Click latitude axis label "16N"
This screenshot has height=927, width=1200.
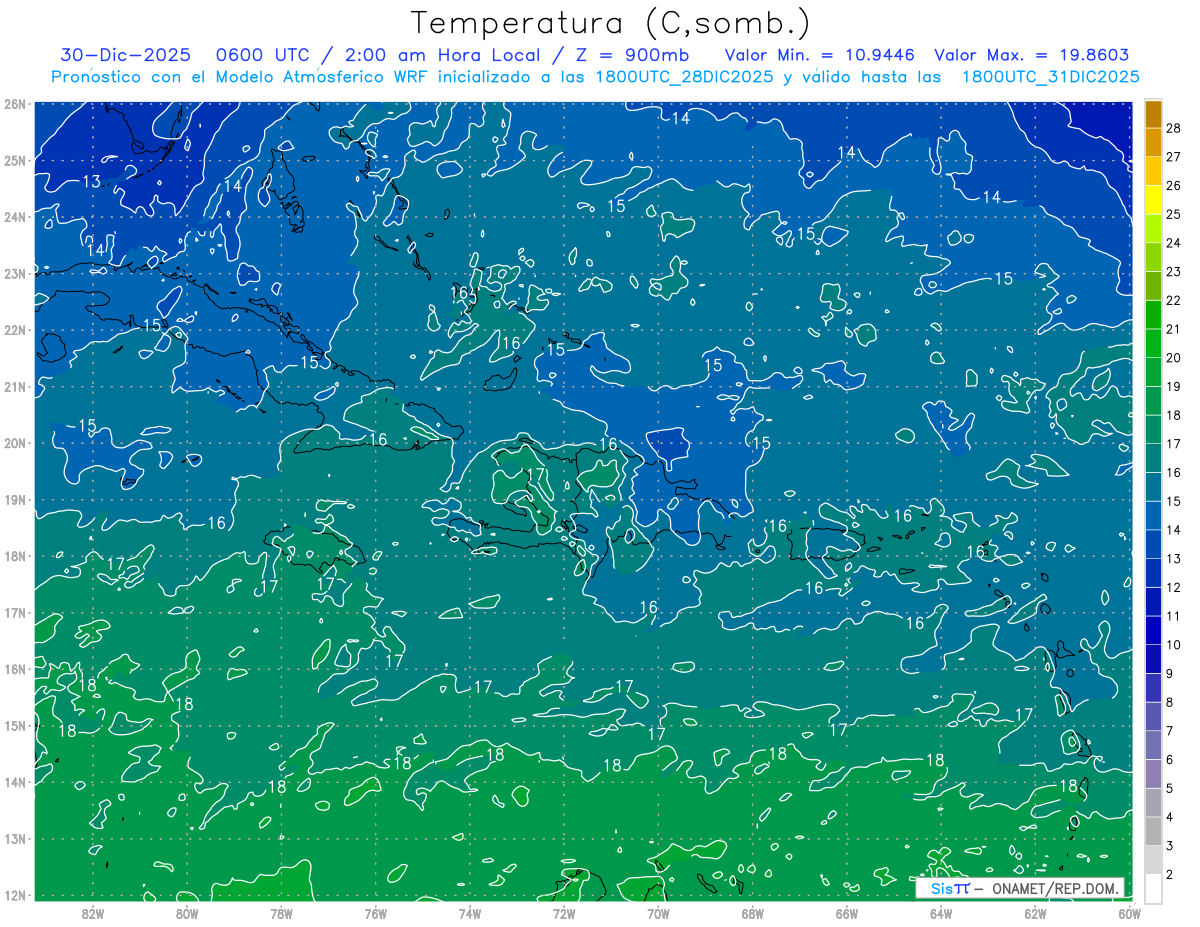pos(15,669)
